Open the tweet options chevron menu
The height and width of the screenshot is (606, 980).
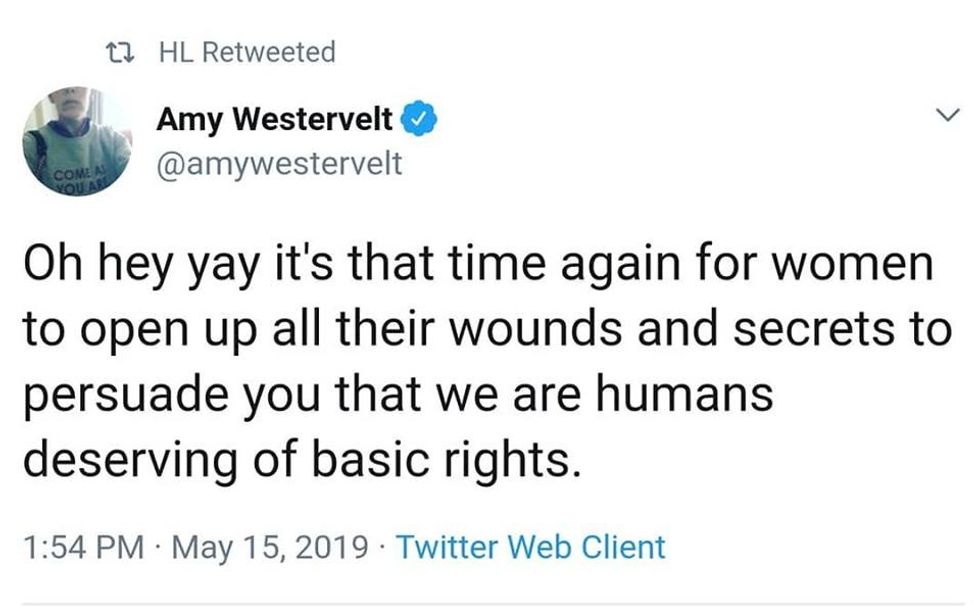(942, 119)
